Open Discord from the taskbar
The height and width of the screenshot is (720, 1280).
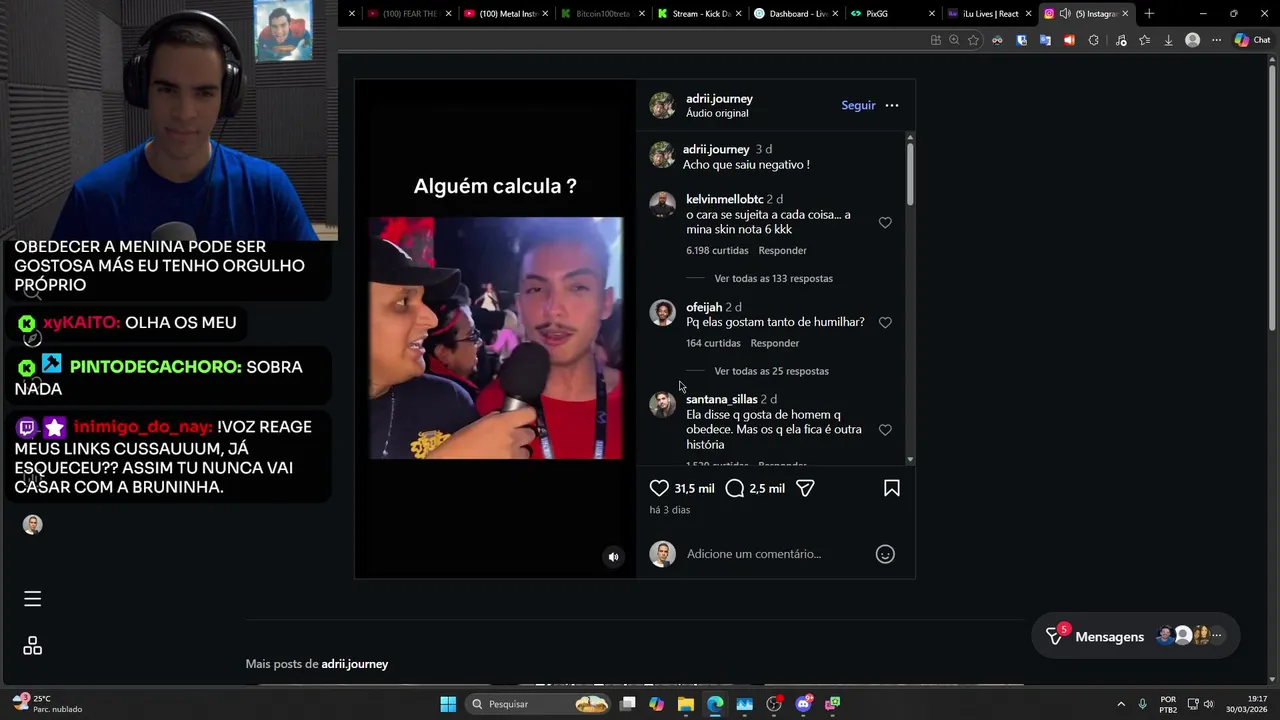tap(803, 704)
